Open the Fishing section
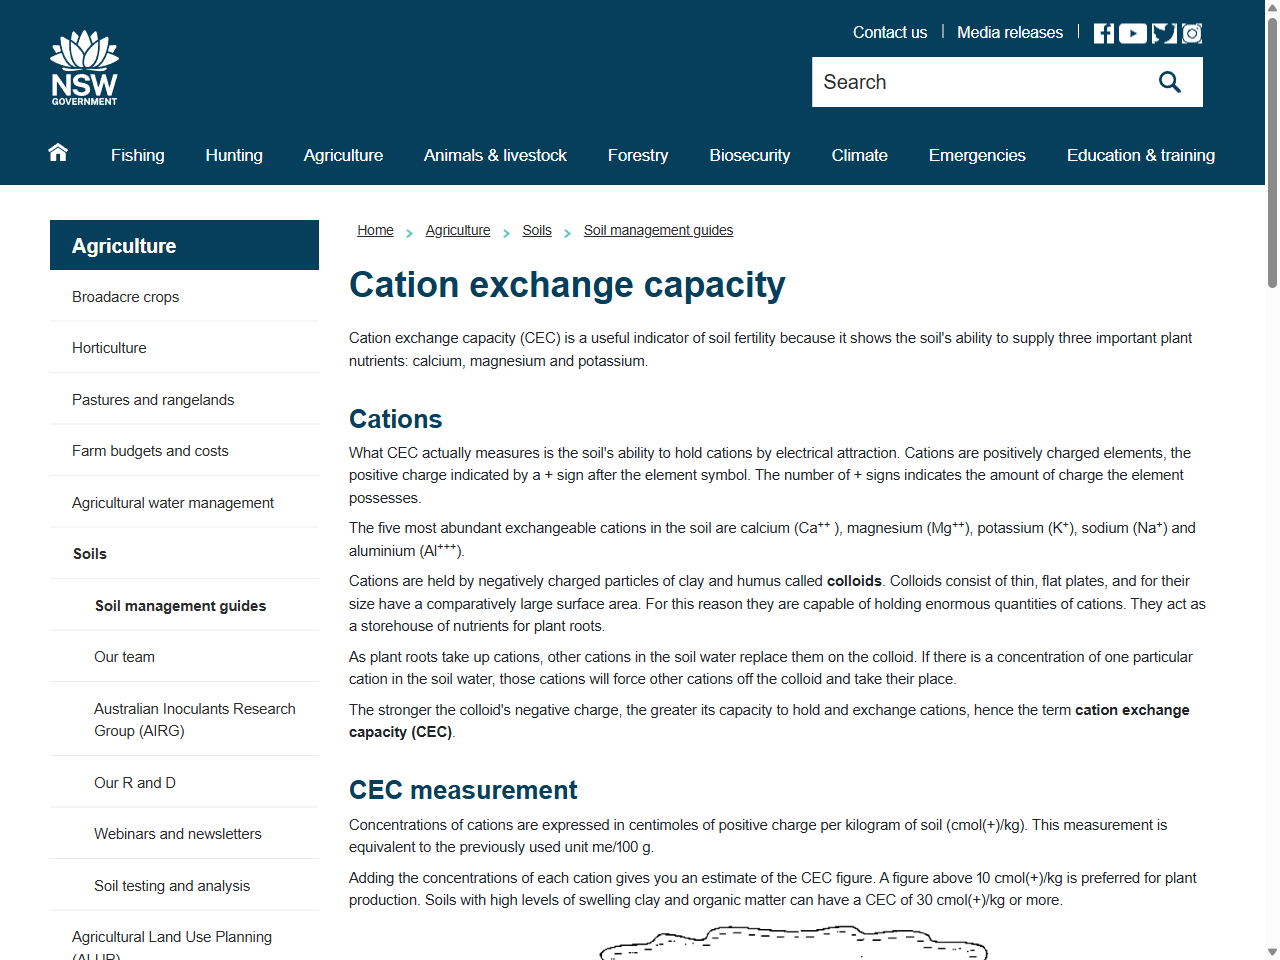This screenshot has height=960, width=1280. 137,155
